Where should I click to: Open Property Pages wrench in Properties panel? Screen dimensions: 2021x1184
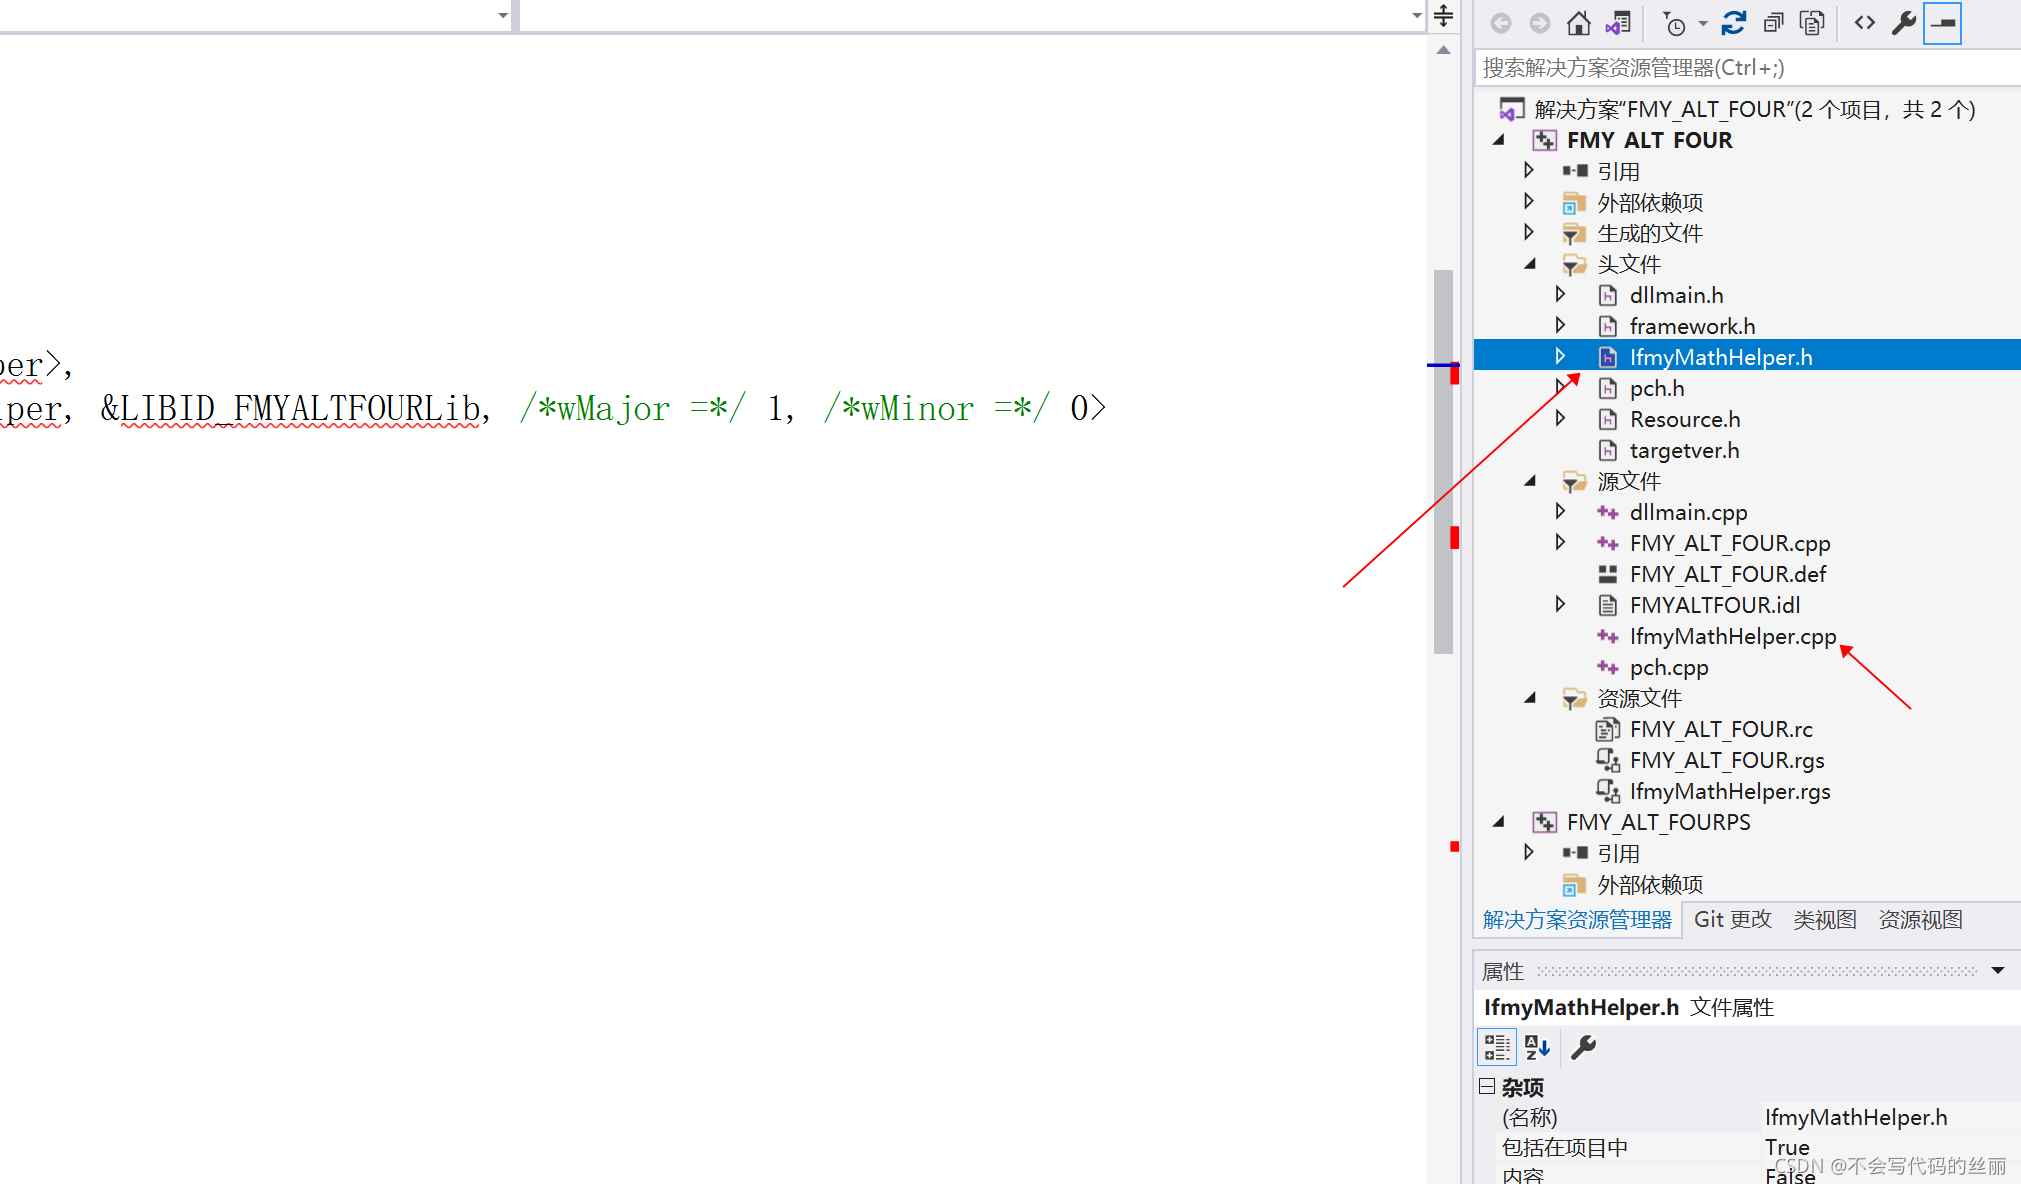(1583, 1047)
